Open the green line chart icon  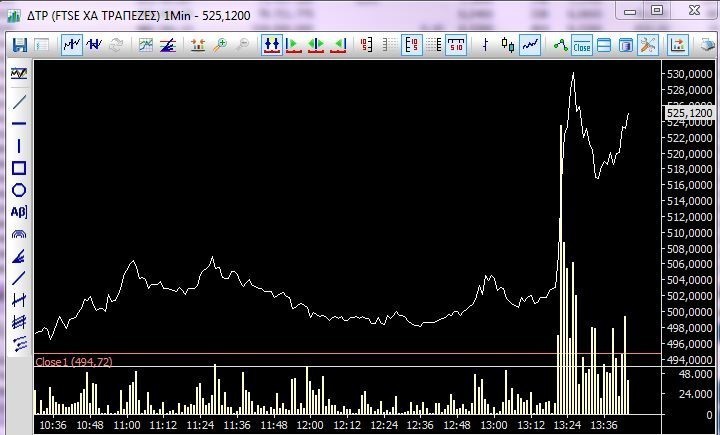point(146,45)
